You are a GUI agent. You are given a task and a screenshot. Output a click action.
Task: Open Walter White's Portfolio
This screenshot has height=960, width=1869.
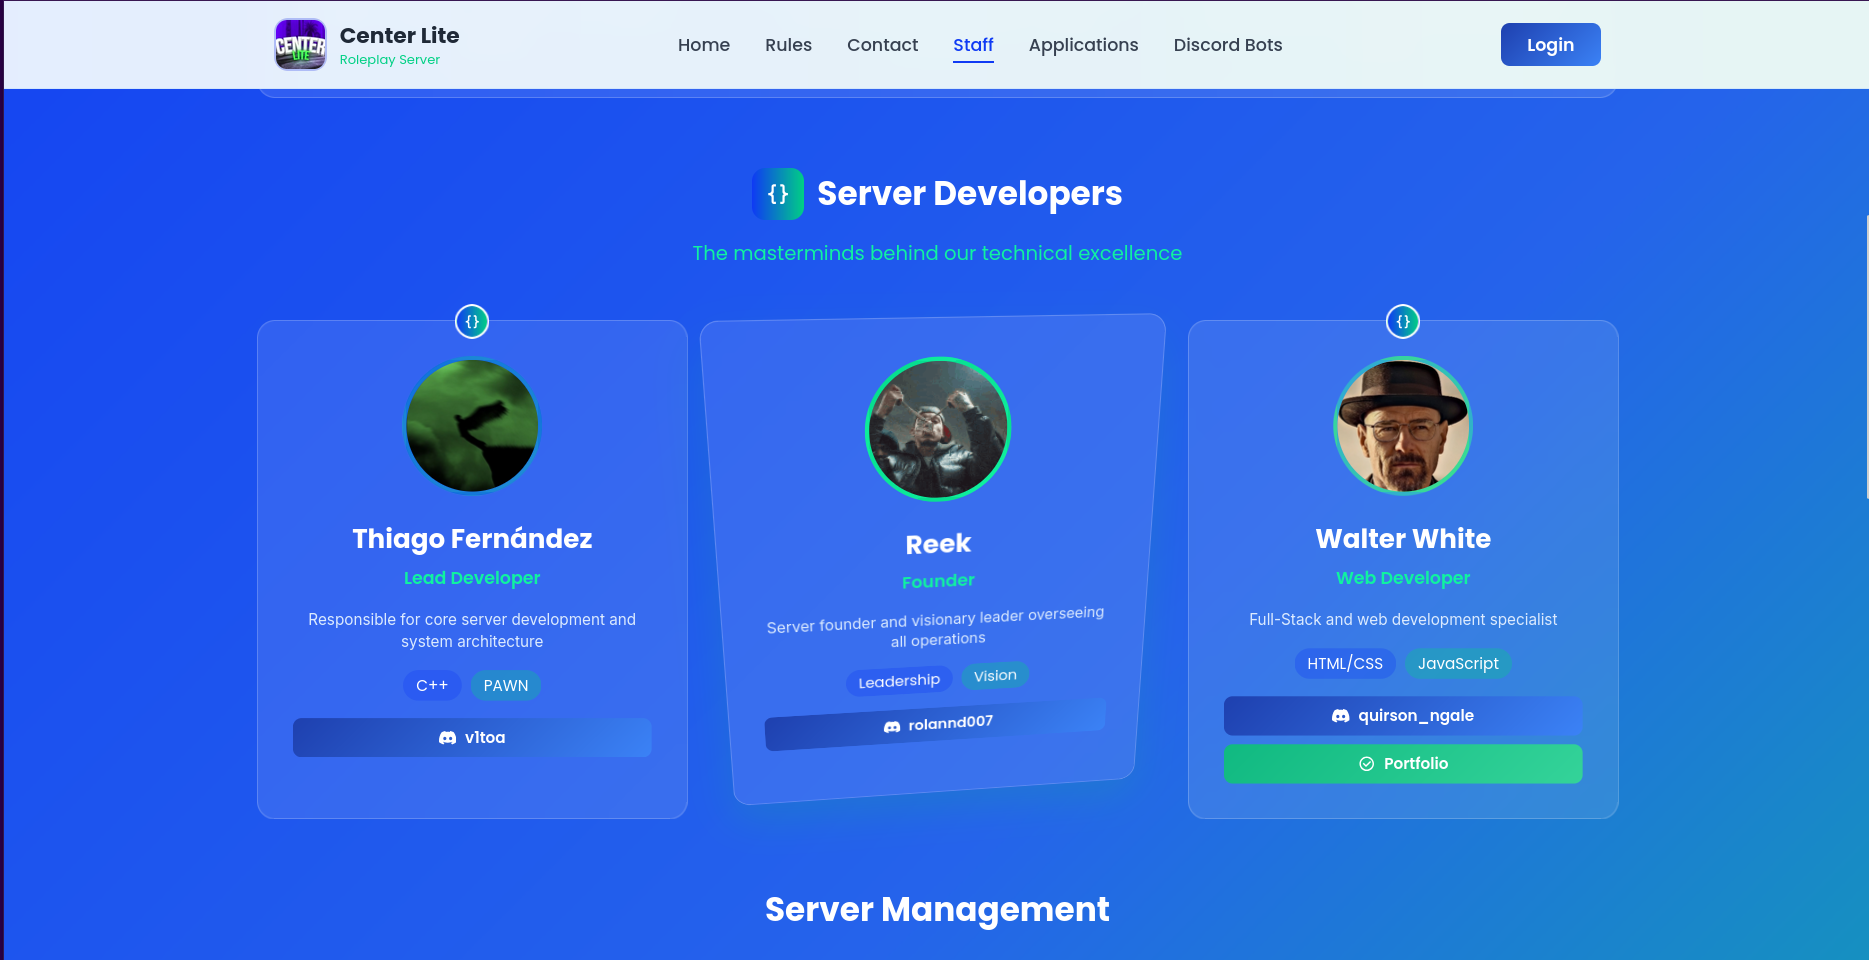point(1402,764)
